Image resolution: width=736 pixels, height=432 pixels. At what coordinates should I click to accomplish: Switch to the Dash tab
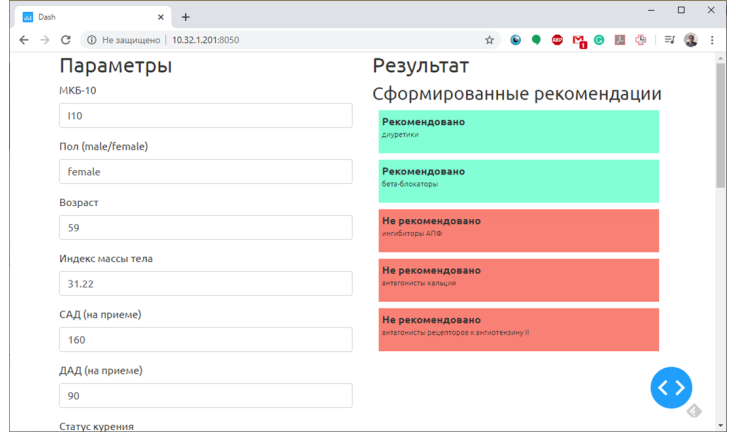pyautogui.click(x=90, y=16)
